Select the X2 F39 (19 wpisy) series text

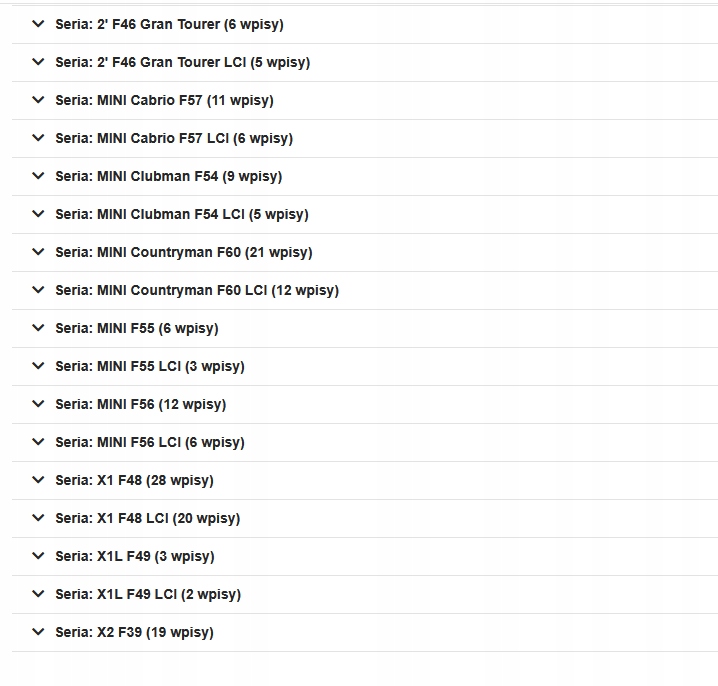134,632
